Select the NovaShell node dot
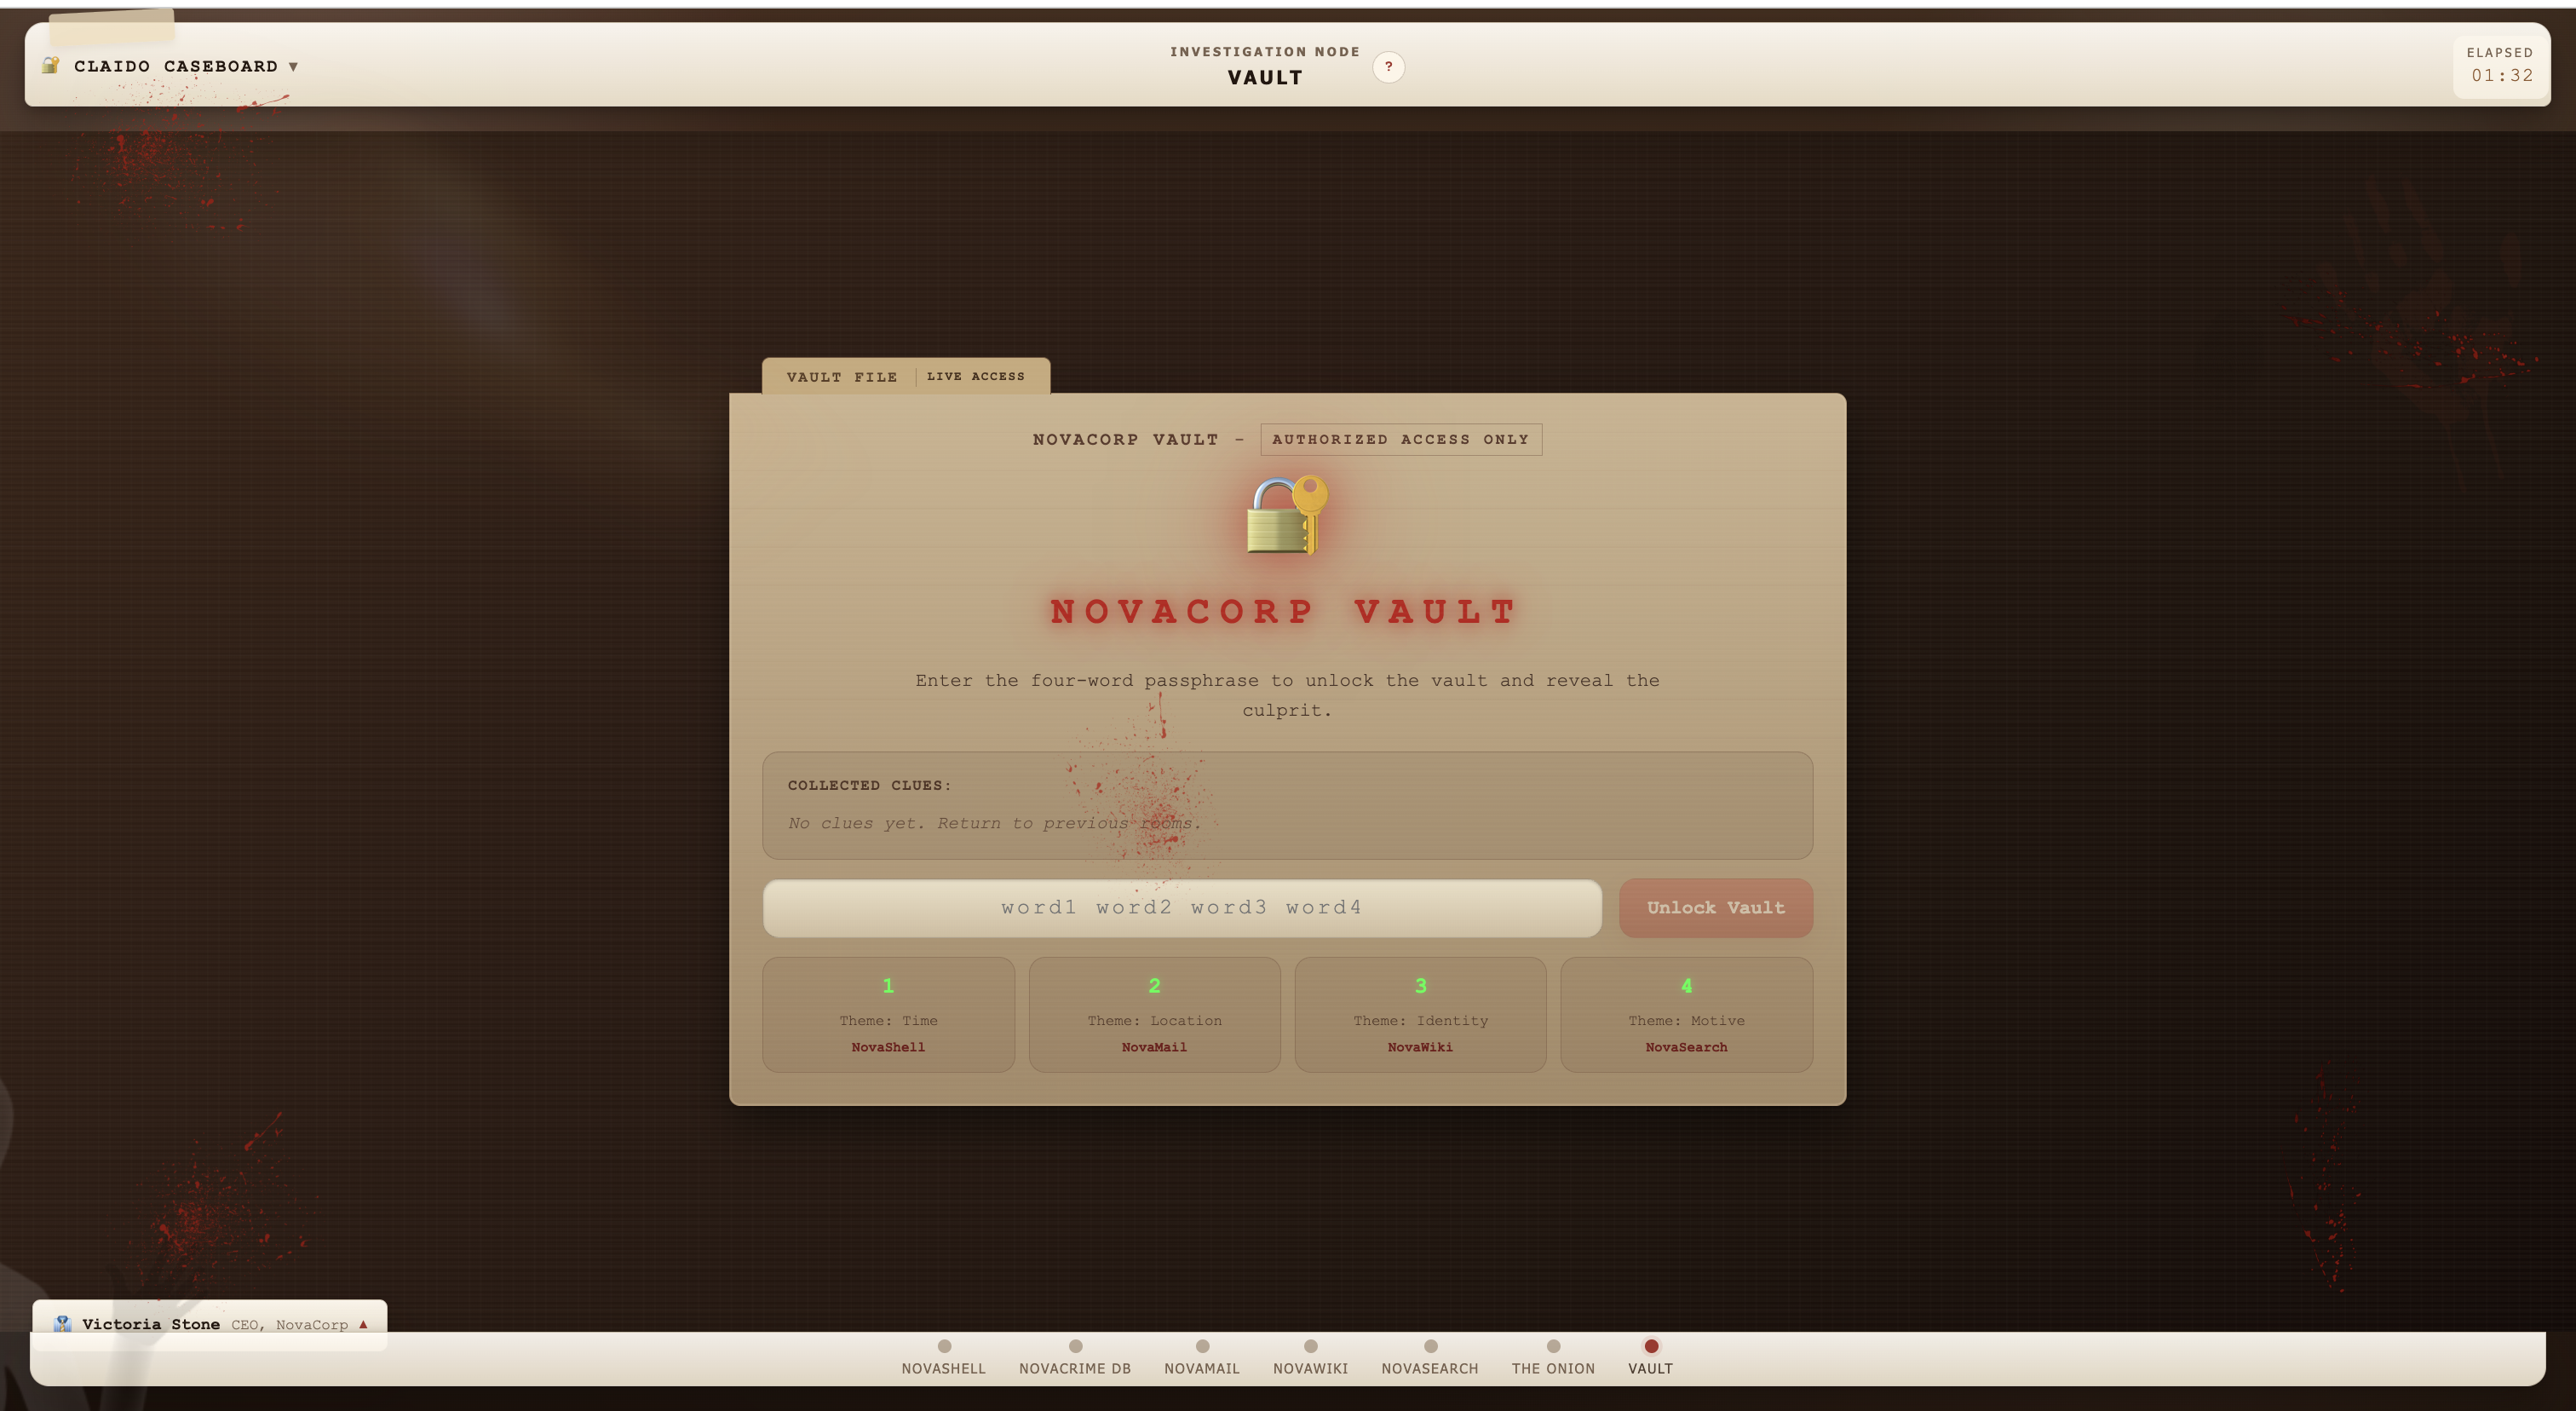 [944, 1346]
